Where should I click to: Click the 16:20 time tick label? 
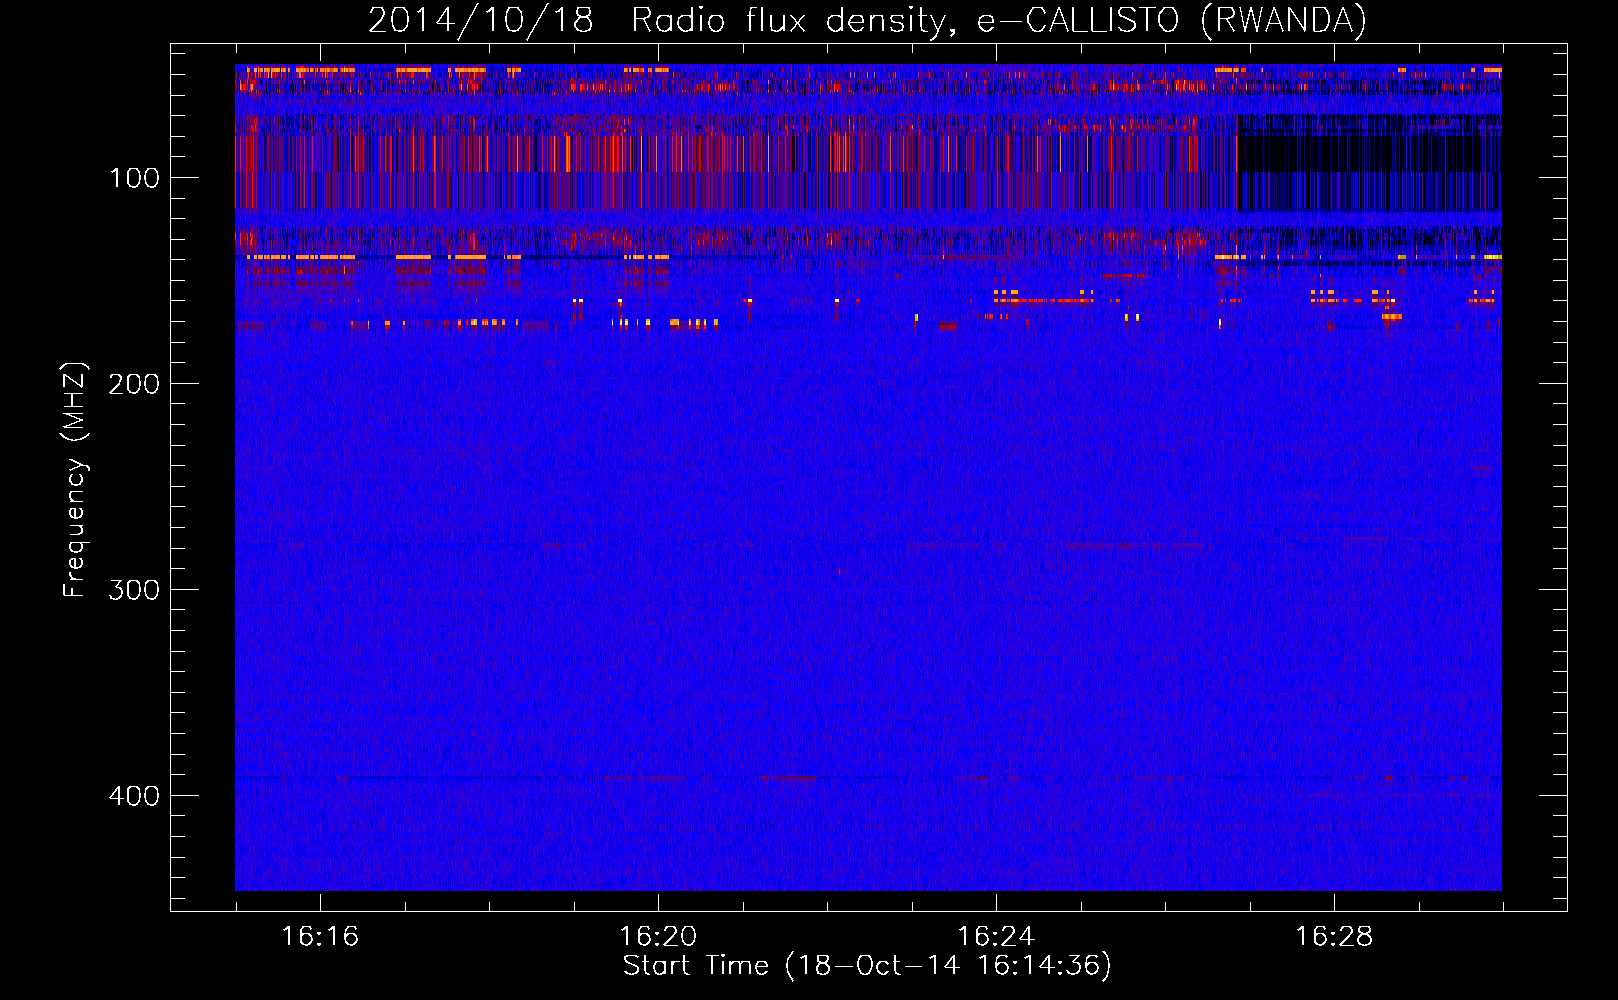(658, 936)
